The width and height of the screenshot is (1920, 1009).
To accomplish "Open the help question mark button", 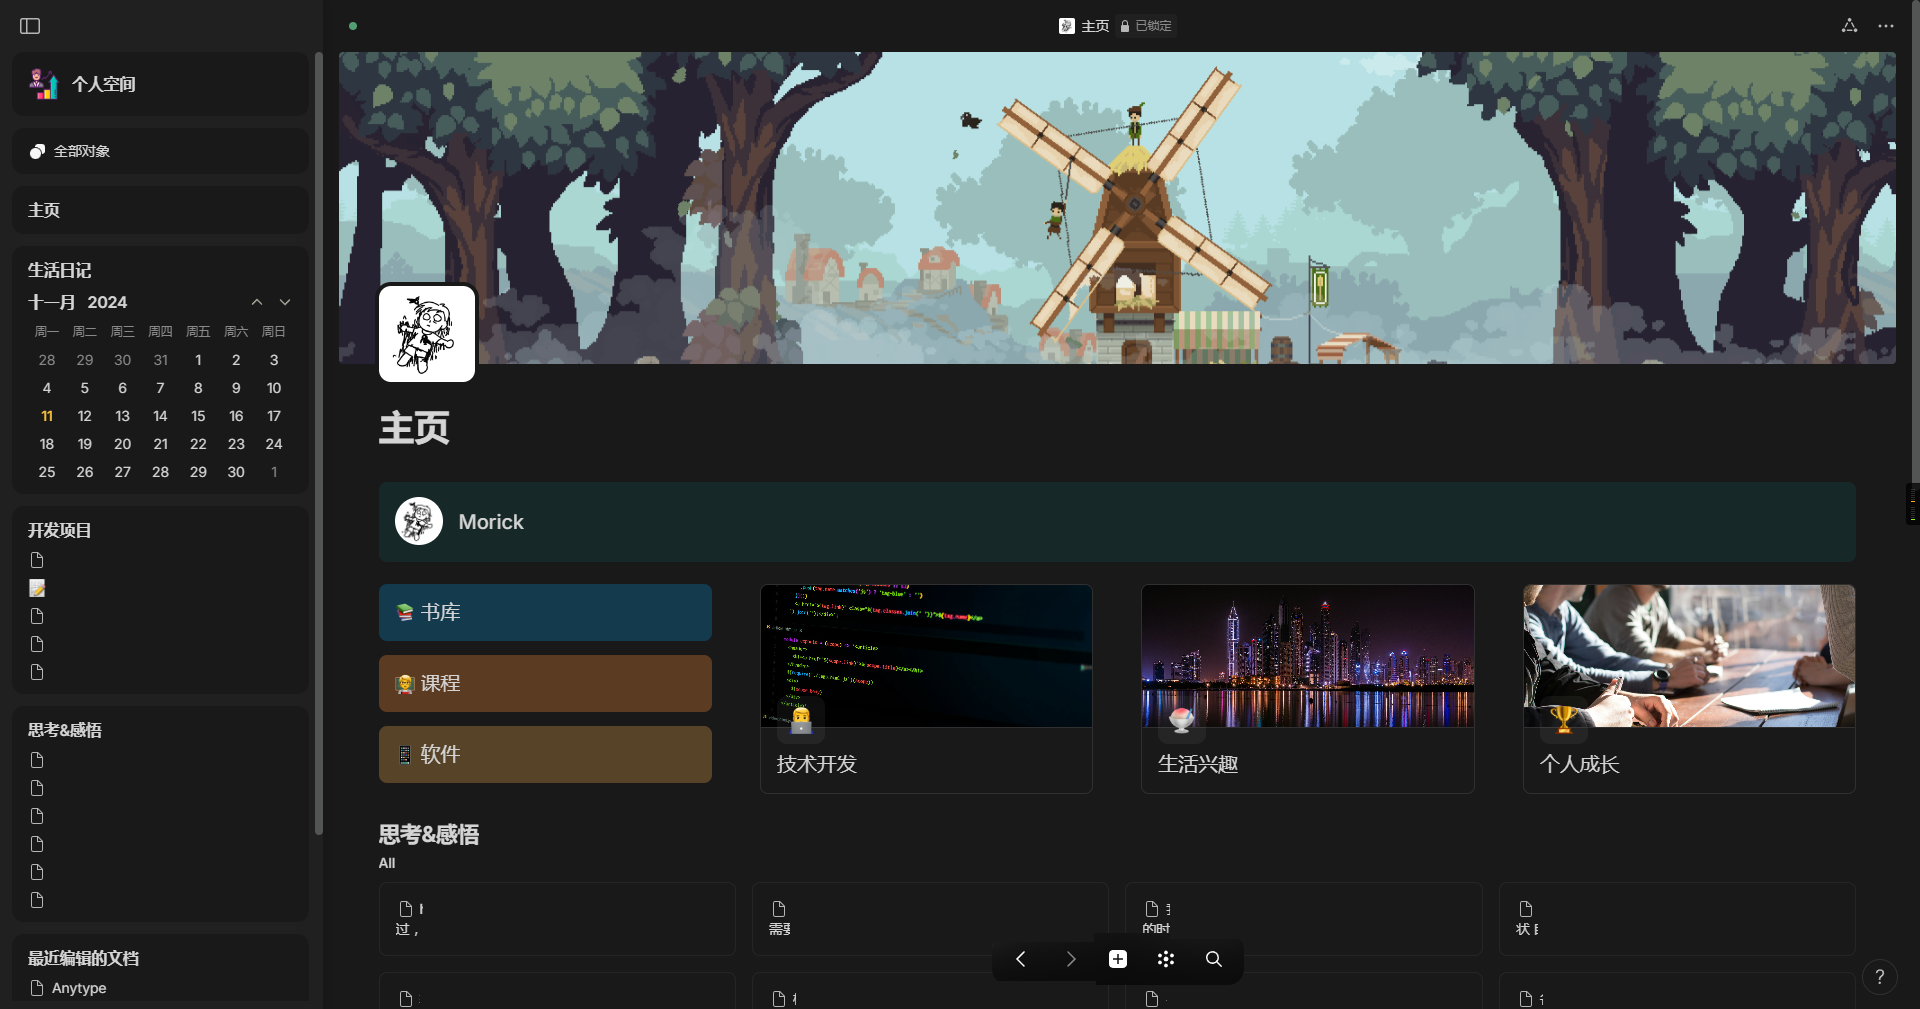I will tap(1880, 977).
